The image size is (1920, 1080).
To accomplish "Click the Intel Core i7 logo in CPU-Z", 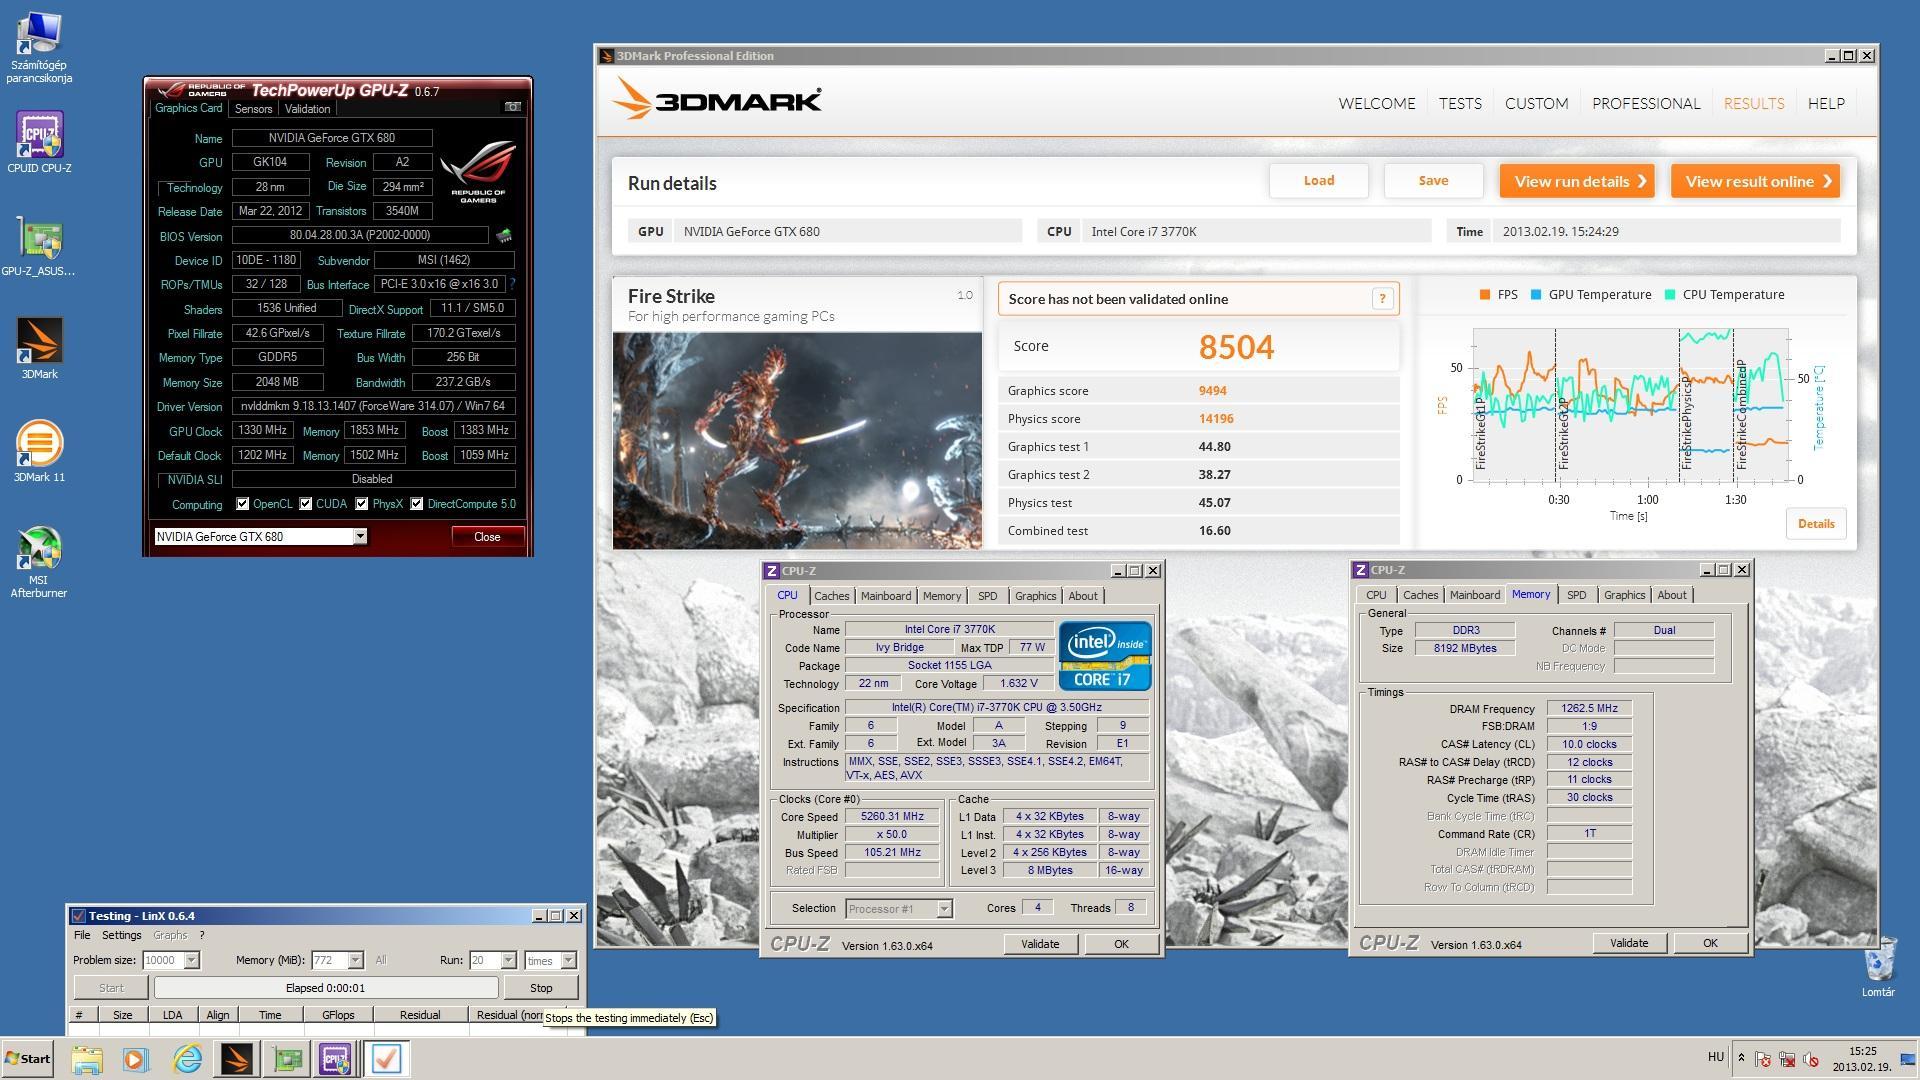I will pos(1105,656).
